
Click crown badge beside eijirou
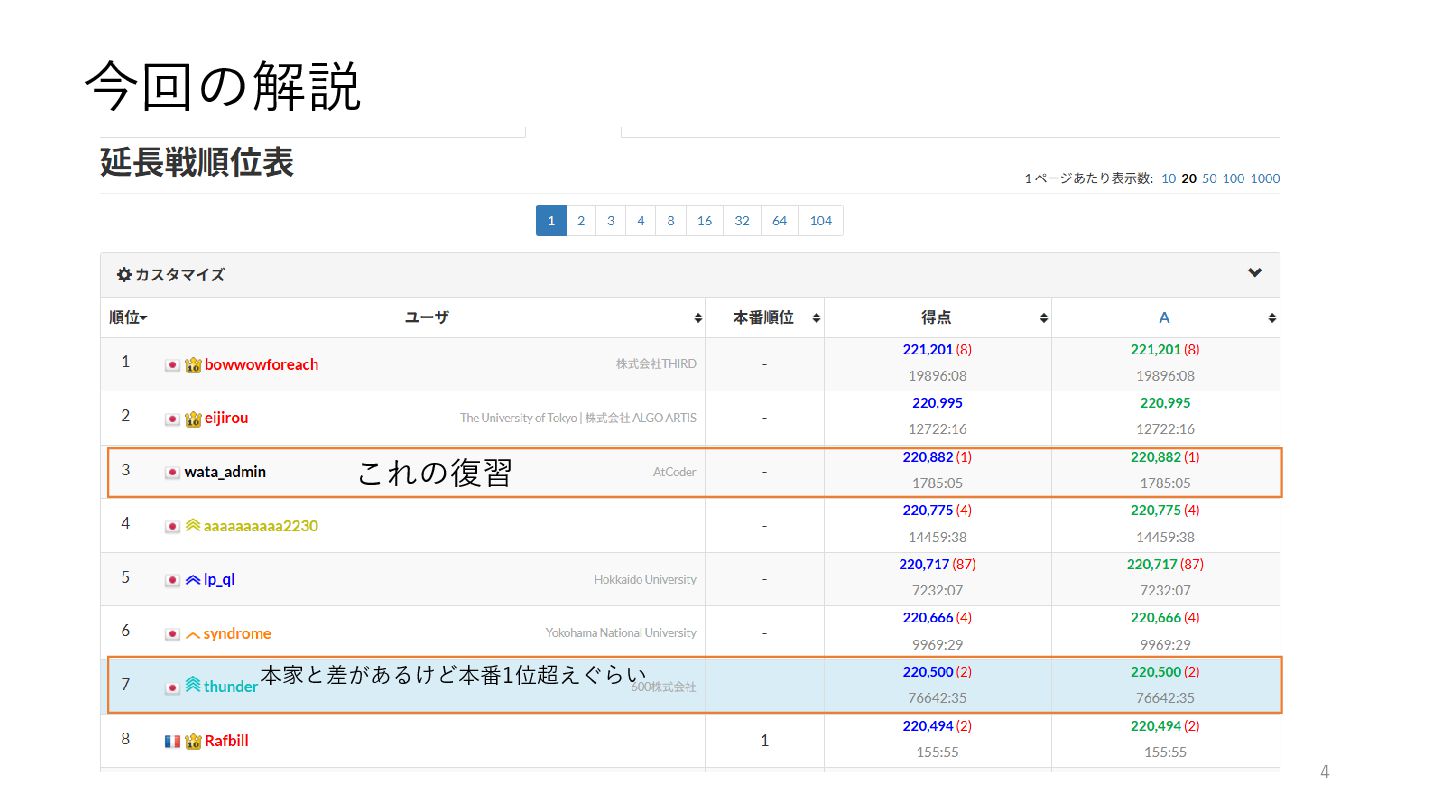[193, 419]
